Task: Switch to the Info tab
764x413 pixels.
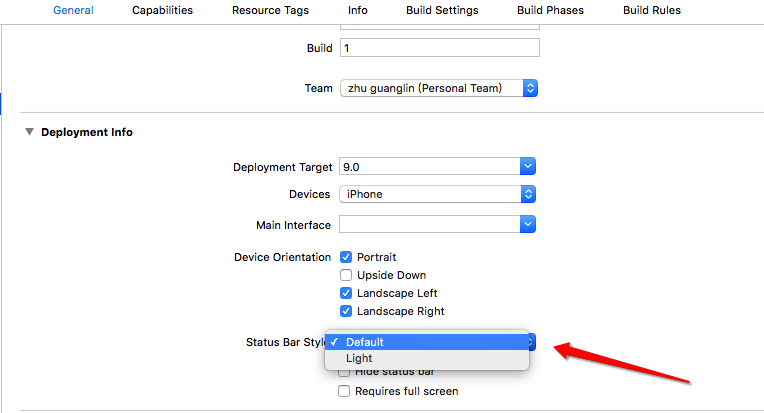Action: click(357, 11)
